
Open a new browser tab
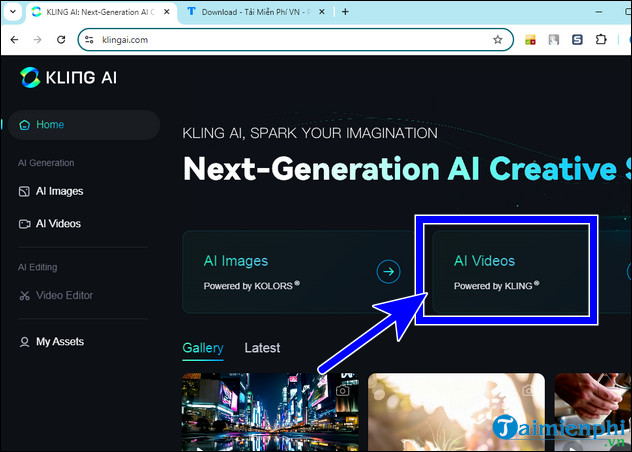tap(345, 12)
